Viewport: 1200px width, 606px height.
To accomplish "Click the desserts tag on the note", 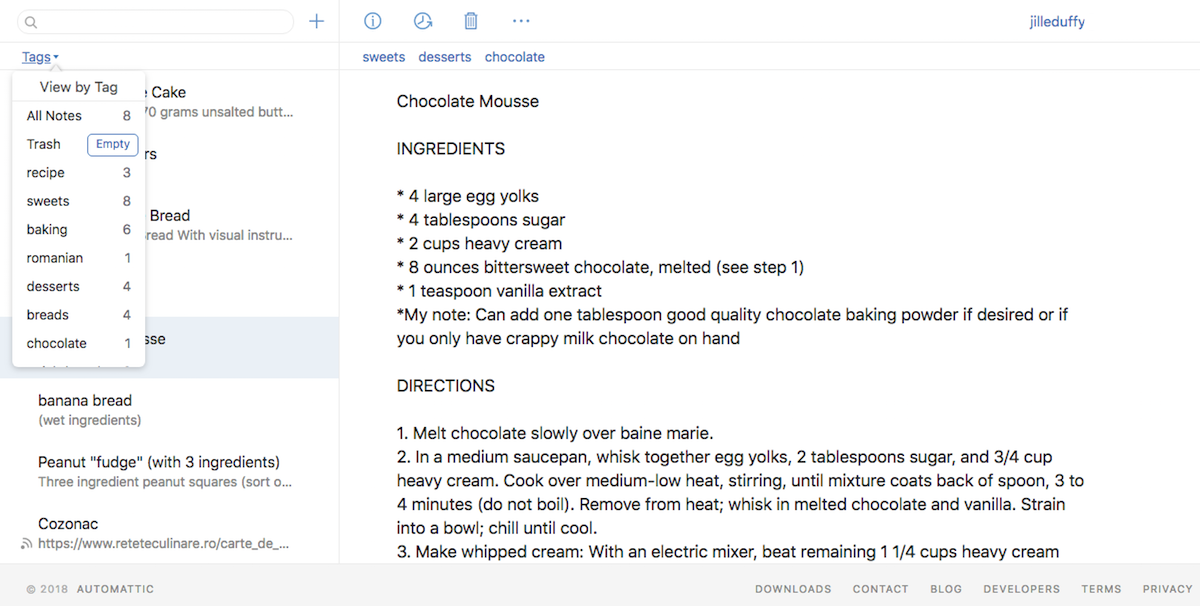I will pyautogui.click(x=445, y=57).
